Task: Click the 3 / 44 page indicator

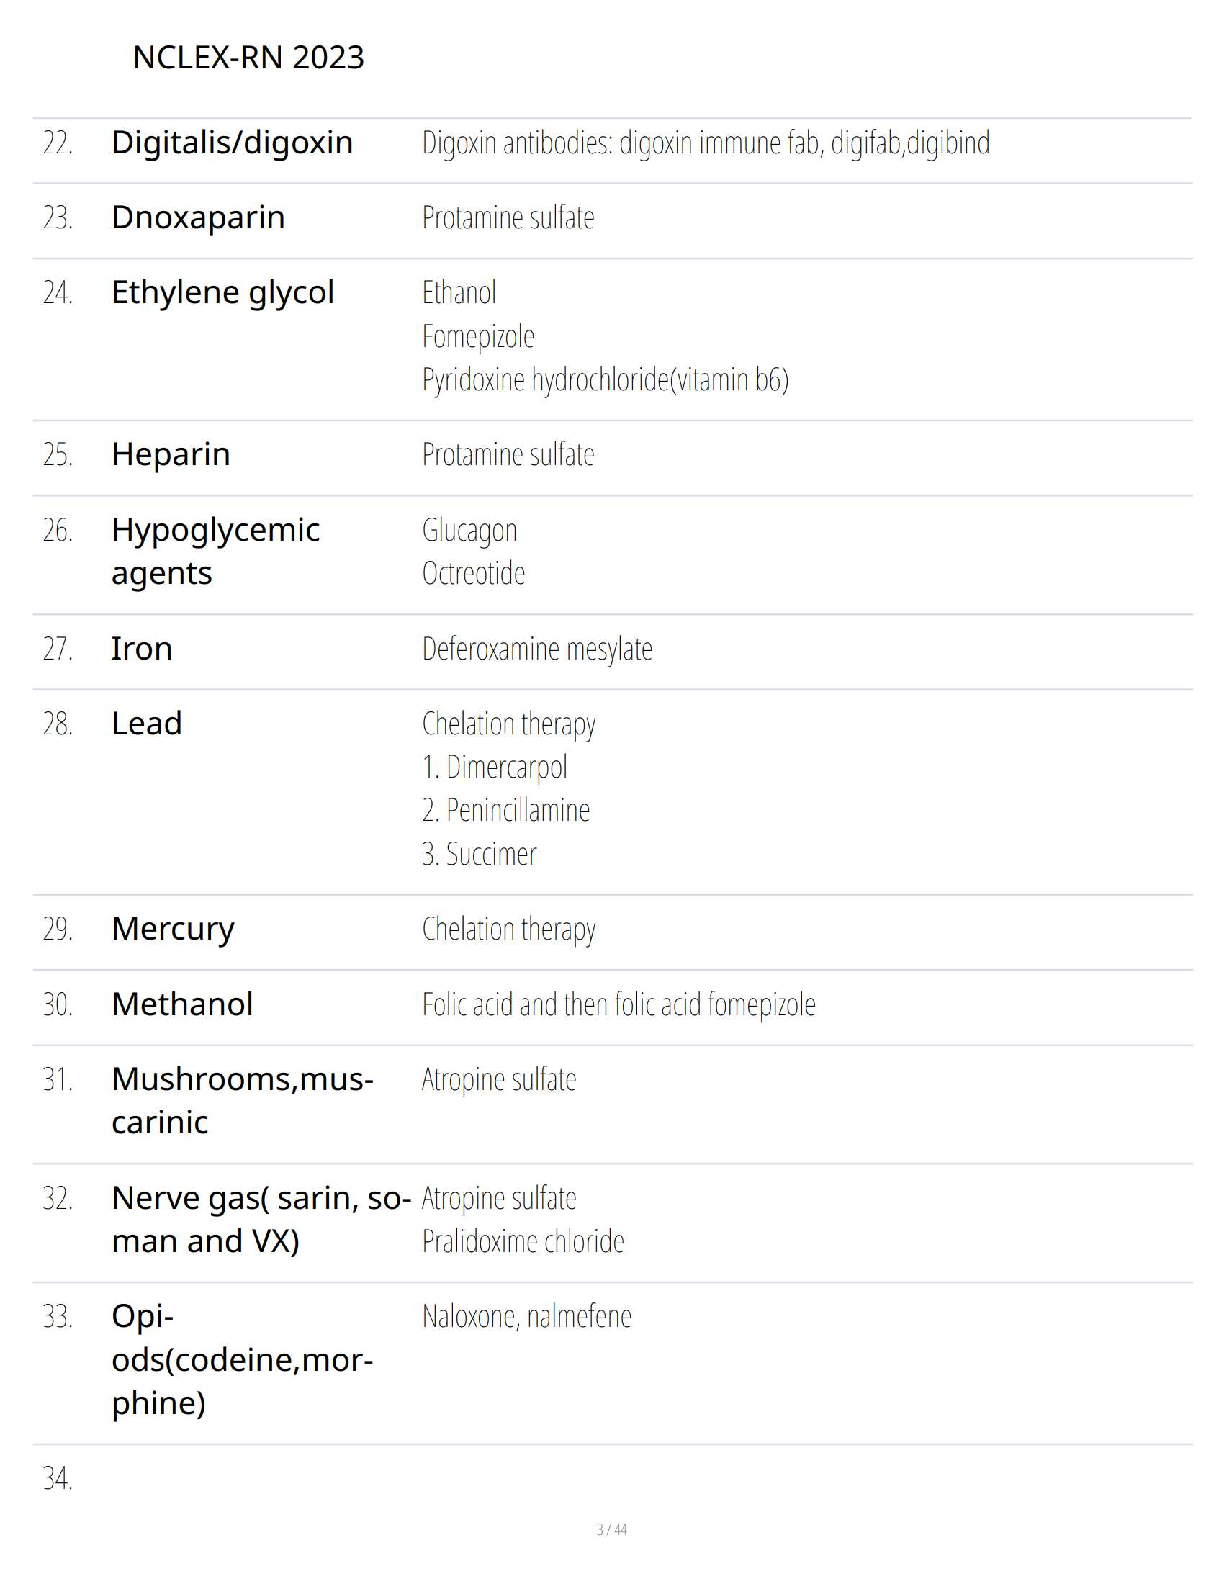Action: [x=612, y=1529]
